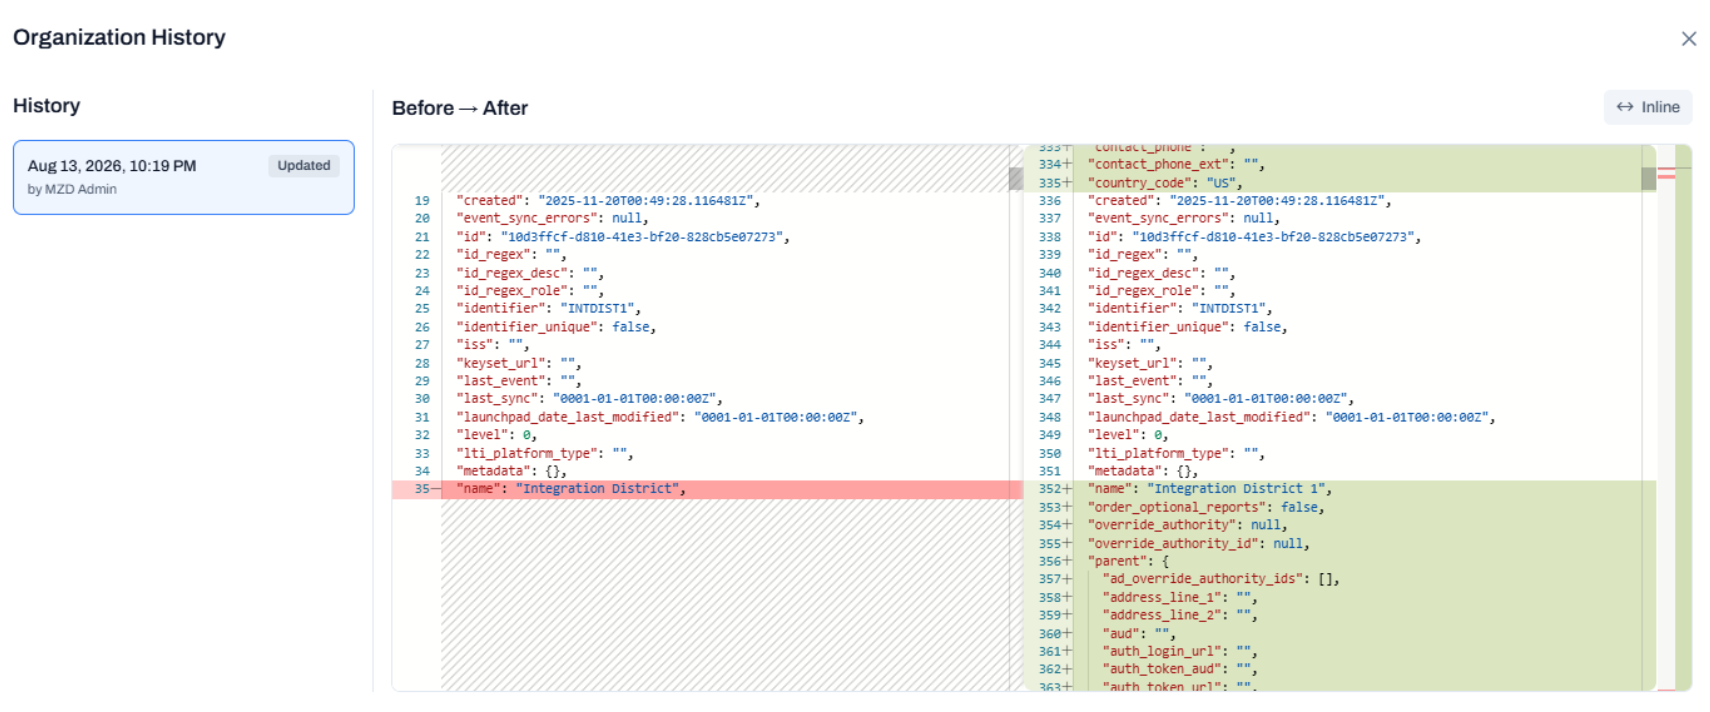Switch diff view to Inline

coord(1647,107)
